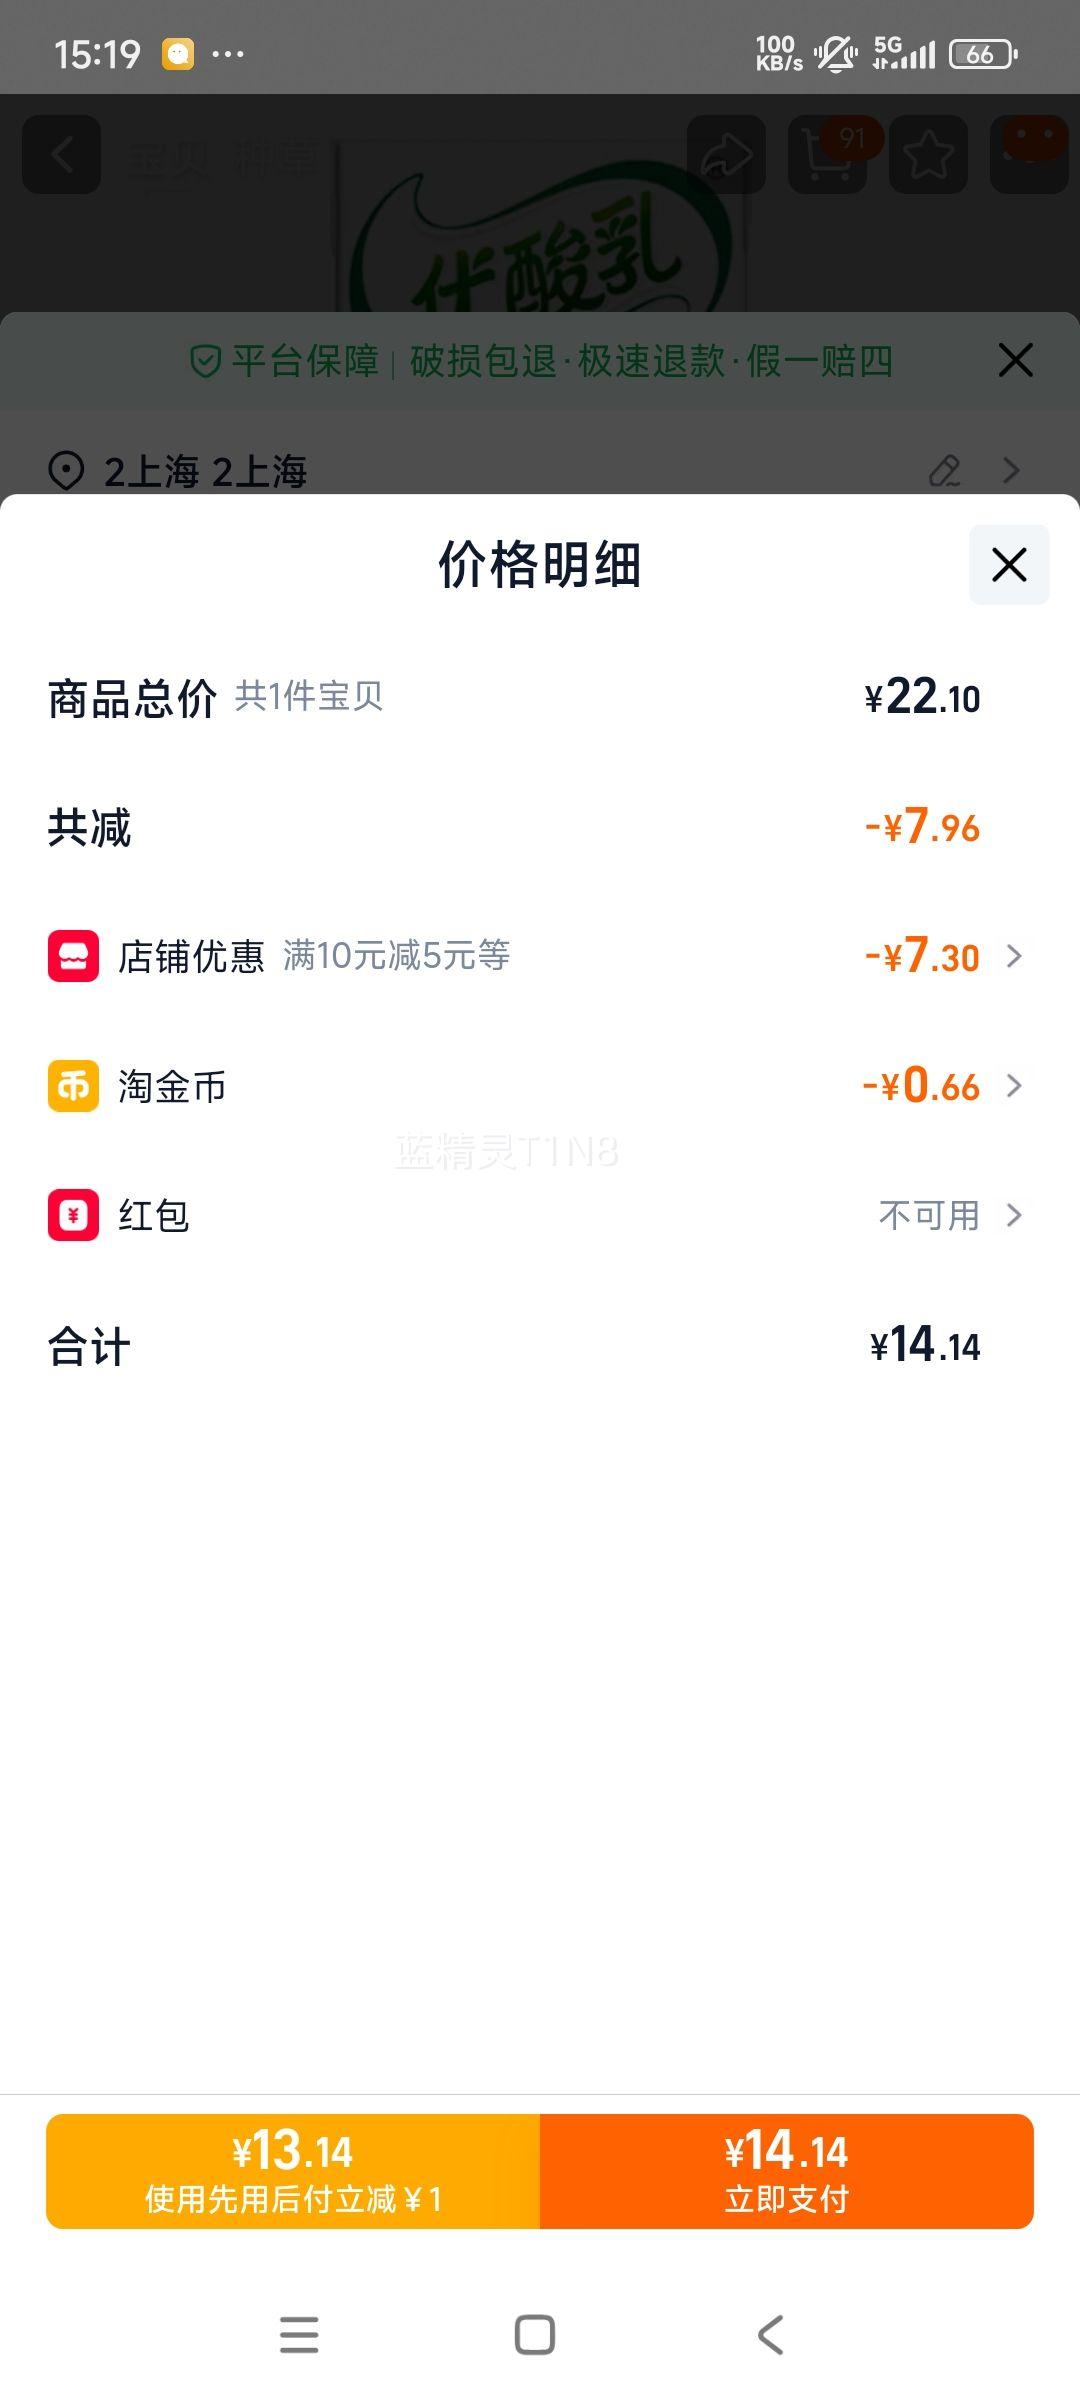Tap the favorite star icon
Image resolution: width=1080 pixels, height=2400 pixels.
point(928,155)
